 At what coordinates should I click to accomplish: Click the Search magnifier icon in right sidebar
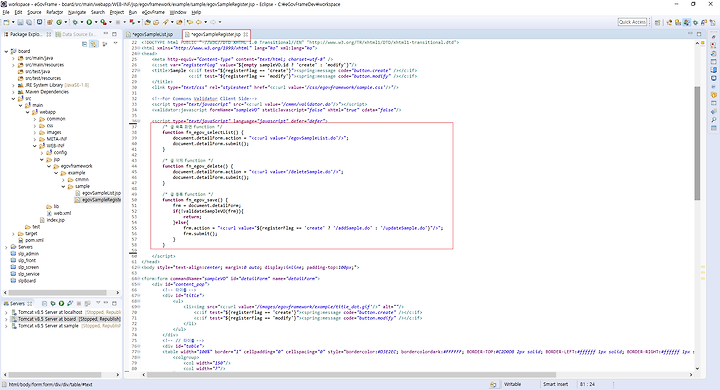tap(714, 120)
